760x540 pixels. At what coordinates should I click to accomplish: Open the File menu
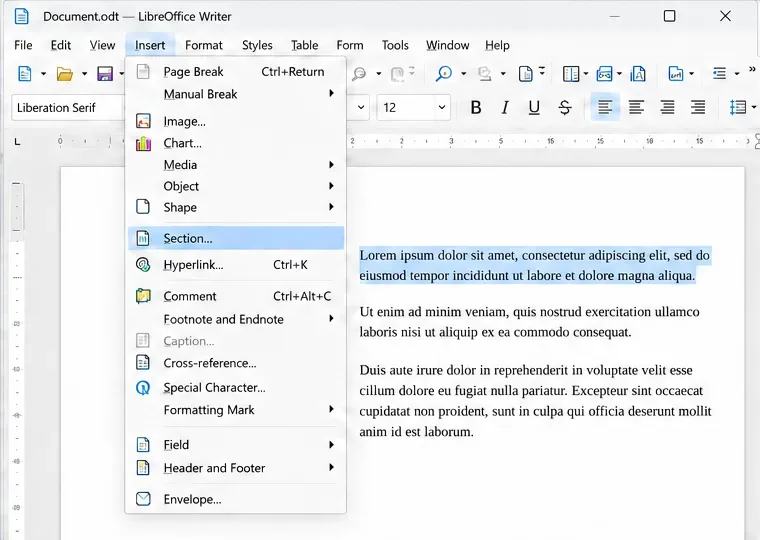tap(23, 45)
